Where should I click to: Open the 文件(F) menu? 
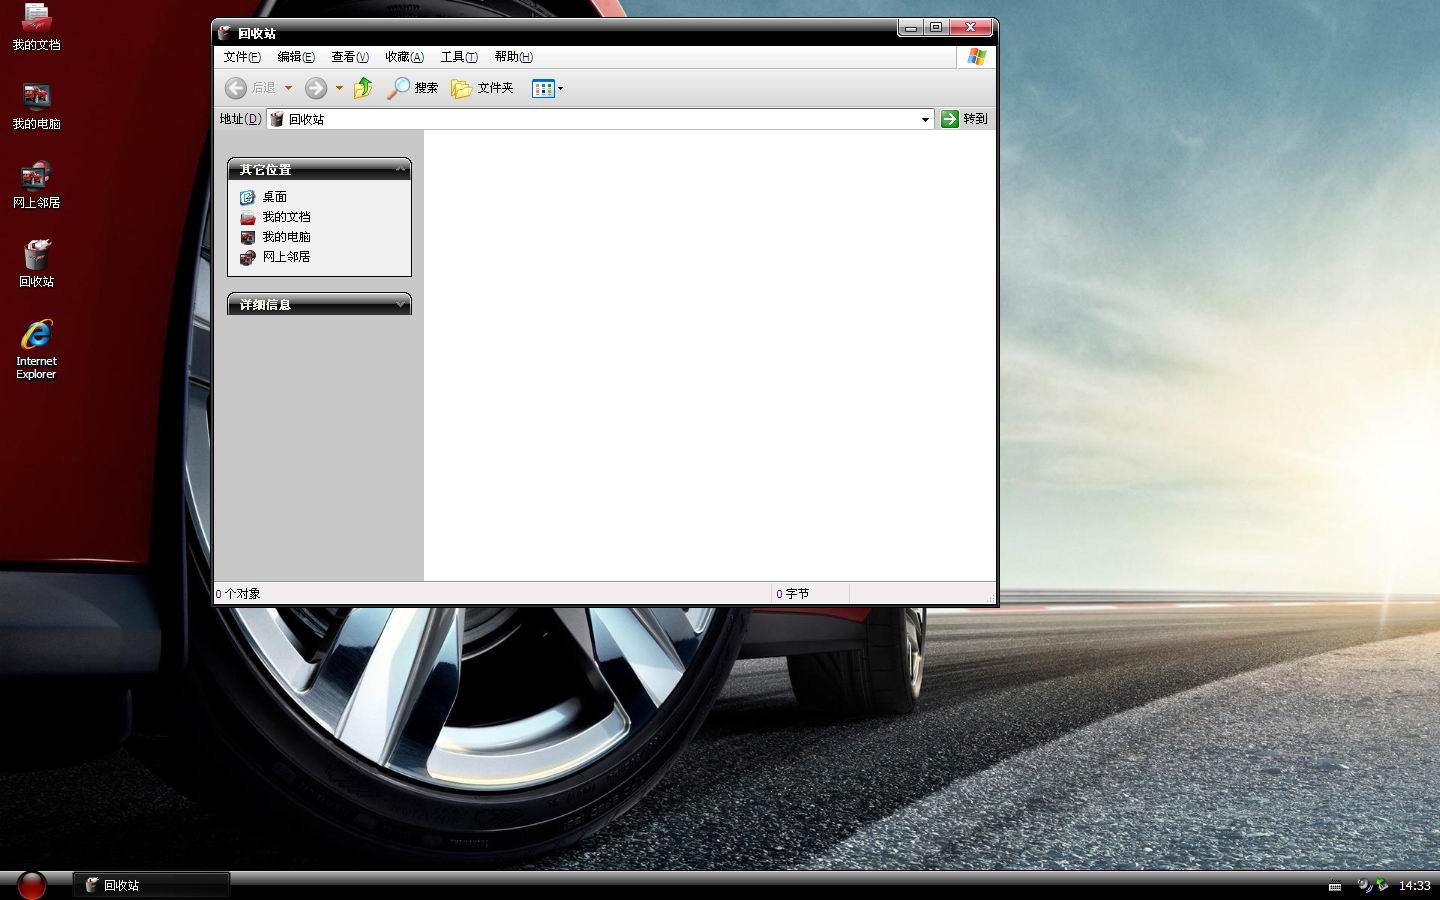pyautogui.click(x=242, y=57)
